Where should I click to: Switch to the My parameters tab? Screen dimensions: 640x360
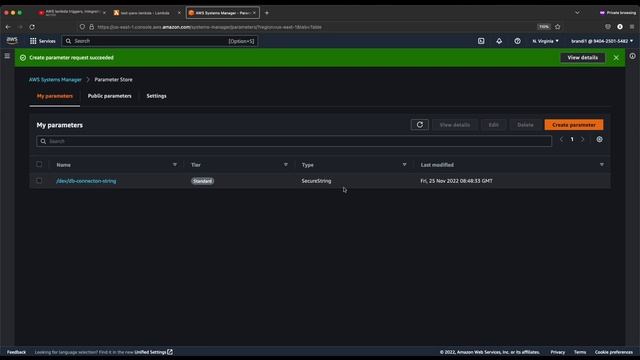coord(55,96)
